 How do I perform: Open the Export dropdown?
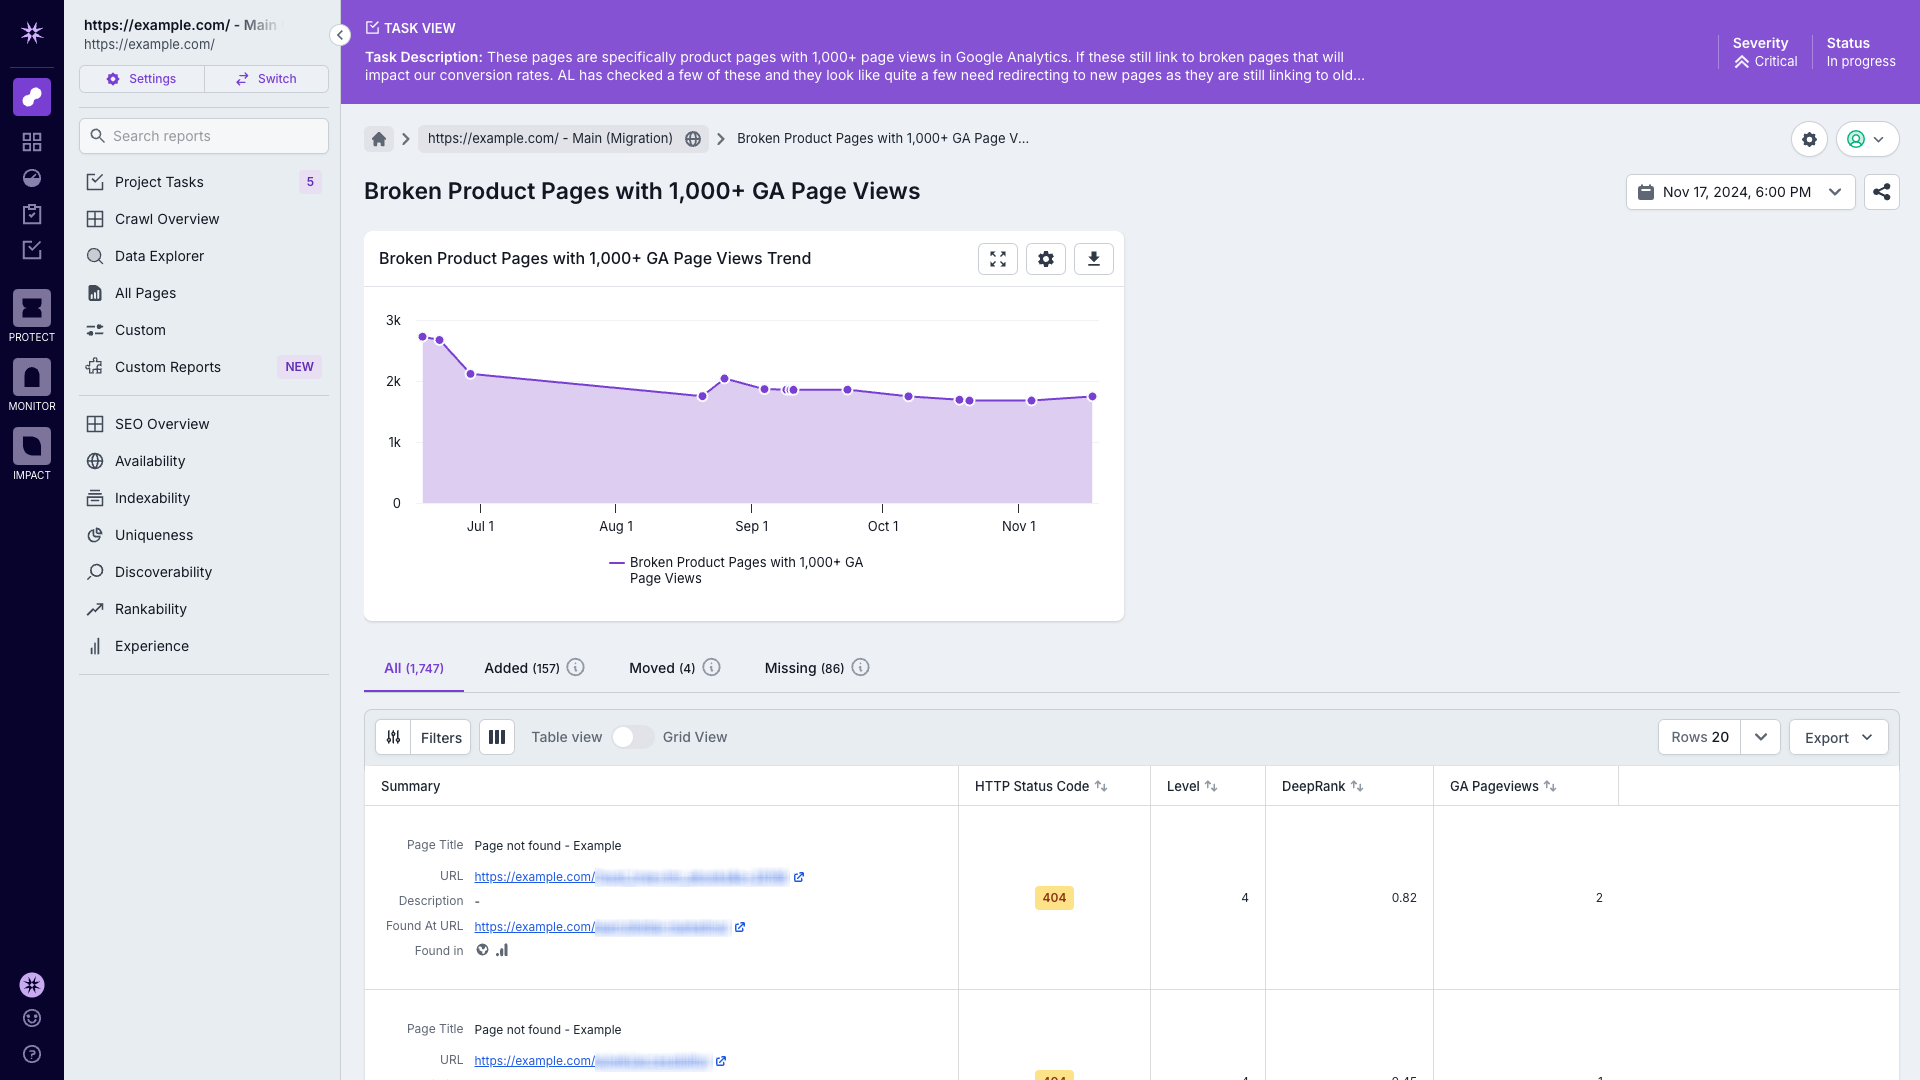click(1838, 737)
